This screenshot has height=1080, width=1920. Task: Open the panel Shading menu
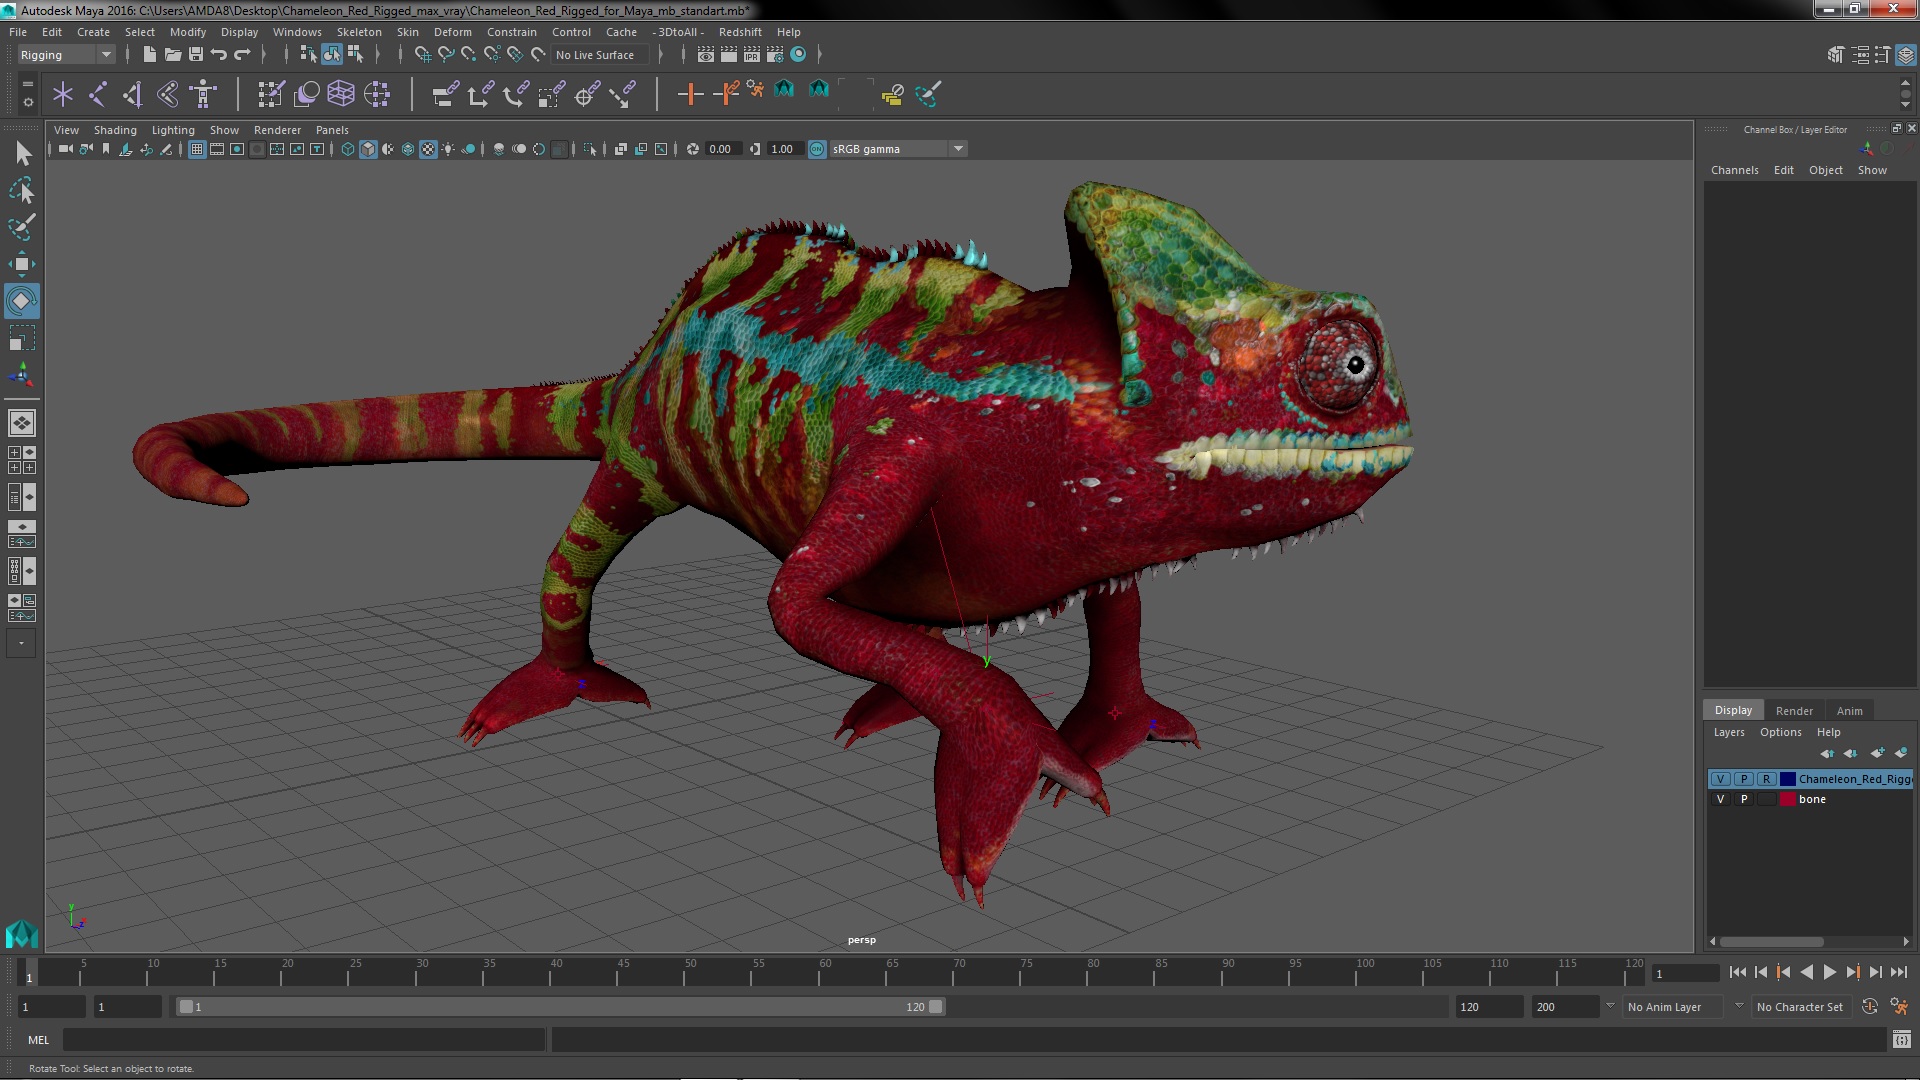115,130
